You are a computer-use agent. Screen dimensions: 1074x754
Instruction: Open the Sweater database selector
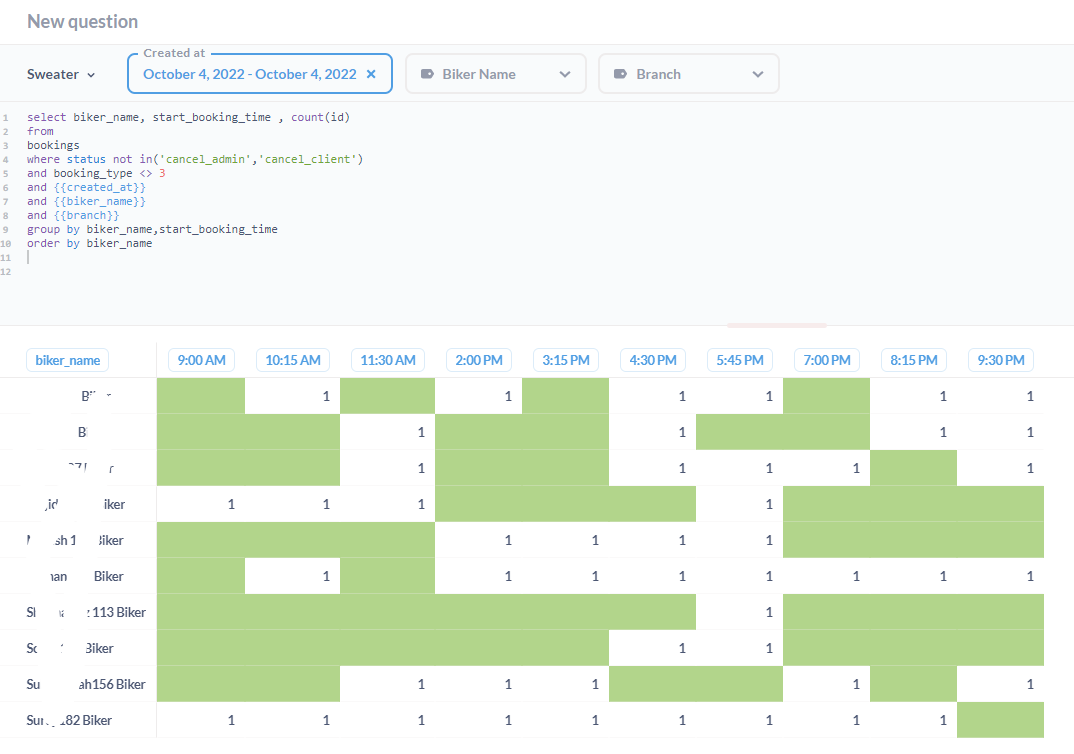[x=61, y=74]
